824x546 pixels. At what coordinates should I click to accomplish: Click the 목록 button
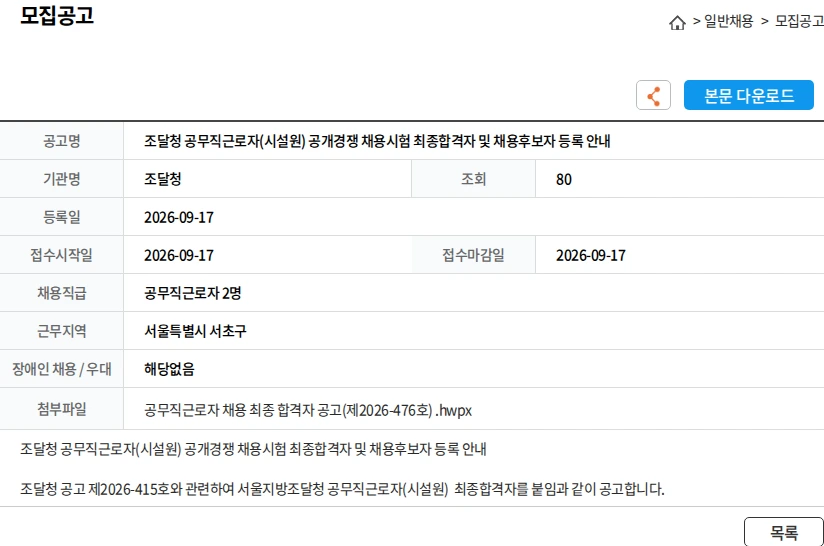tap(784, 532)
